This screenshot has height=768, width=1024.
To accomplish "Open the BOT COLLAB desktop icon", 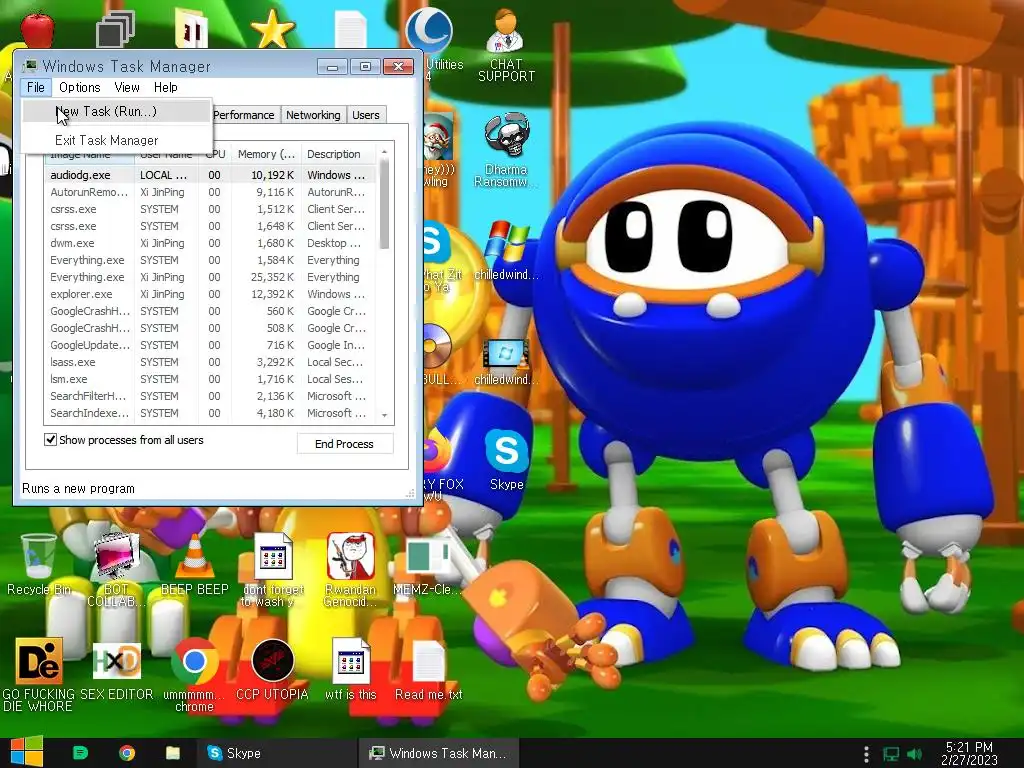I will click(x=116, y=569).
